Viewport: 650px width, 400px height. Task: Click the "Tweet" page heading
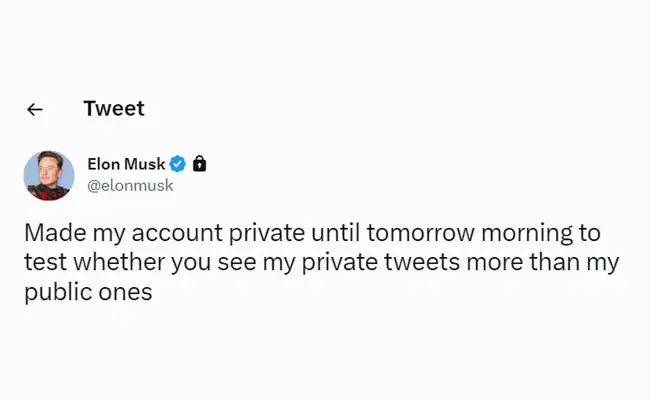point(114,109)
